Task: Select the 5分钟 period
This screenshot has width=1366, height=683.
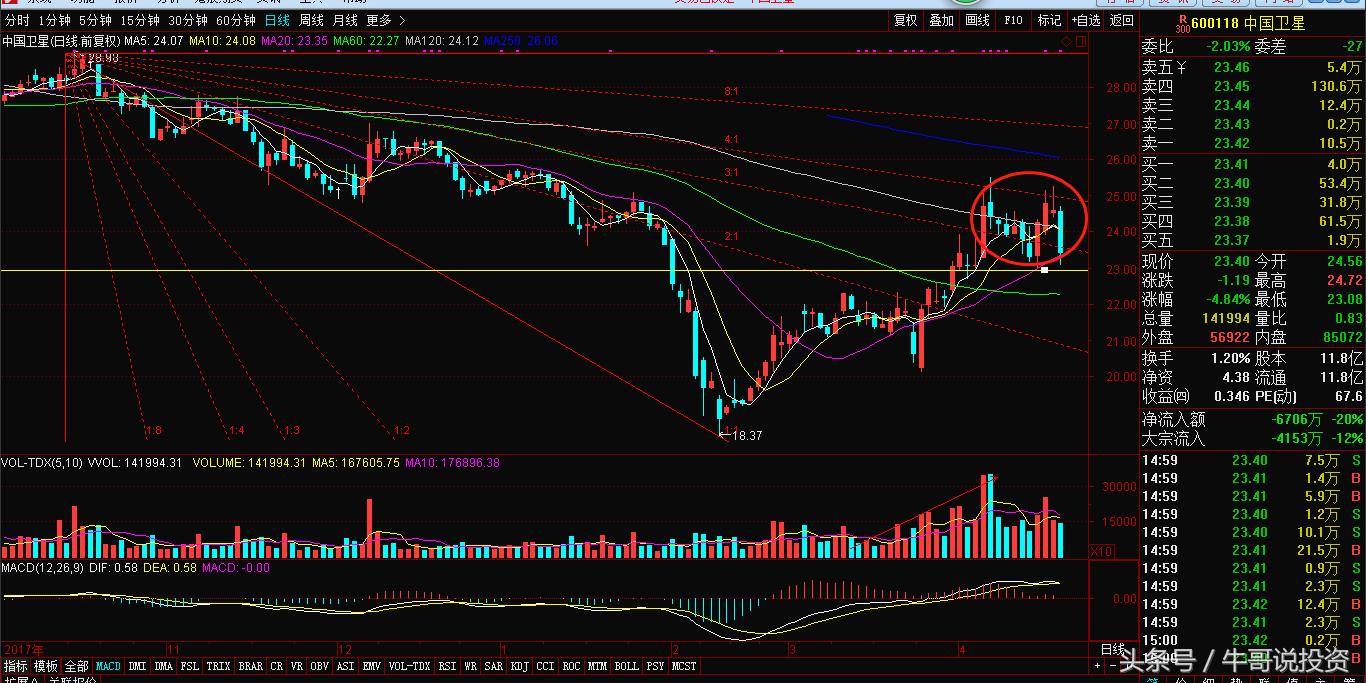Action: click(x=95, y=21)
